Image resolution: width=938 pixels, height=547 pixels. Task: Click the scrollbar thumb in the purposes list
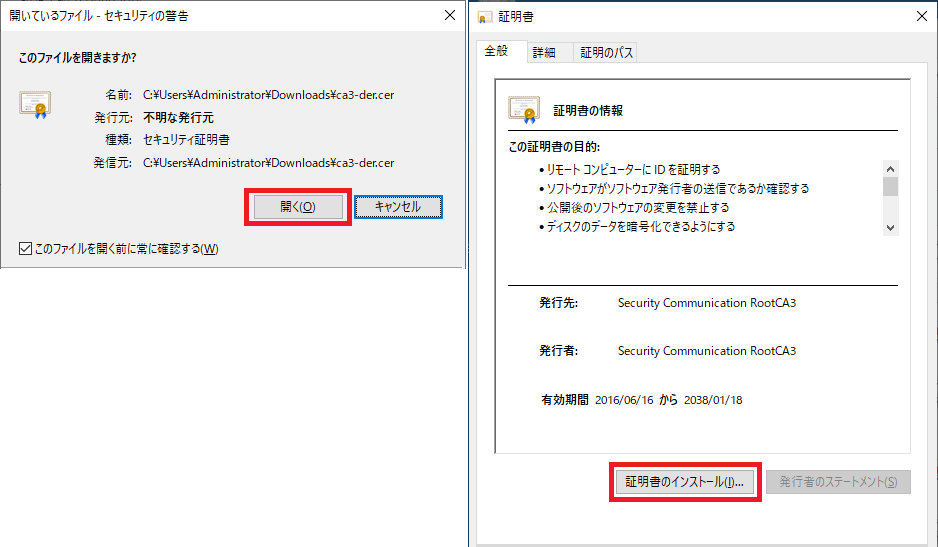[x=890, y=187]
